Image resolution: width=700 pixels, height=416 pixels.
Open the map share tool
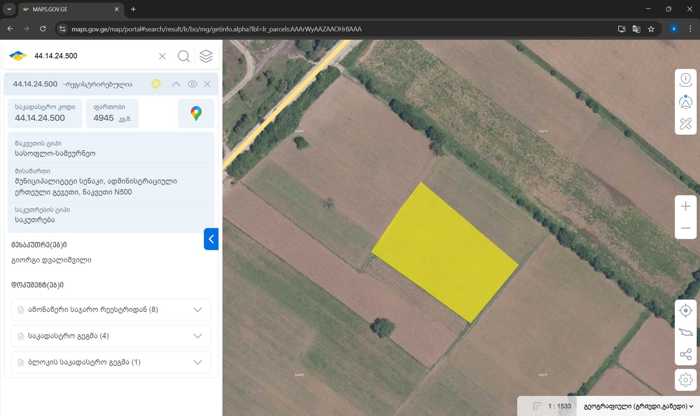(x=685, y=355)
